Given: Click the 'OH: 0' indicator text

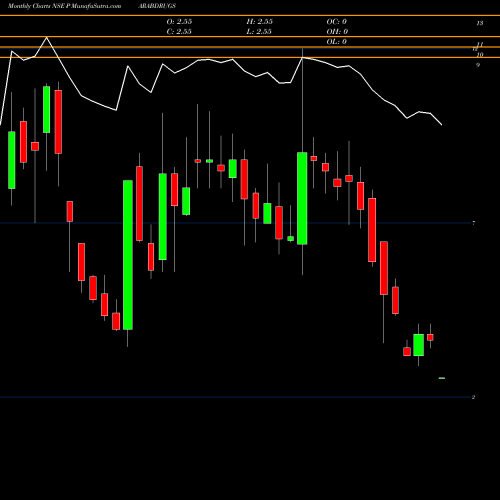Looking at the screenshot, I should (x=337, y=32).
